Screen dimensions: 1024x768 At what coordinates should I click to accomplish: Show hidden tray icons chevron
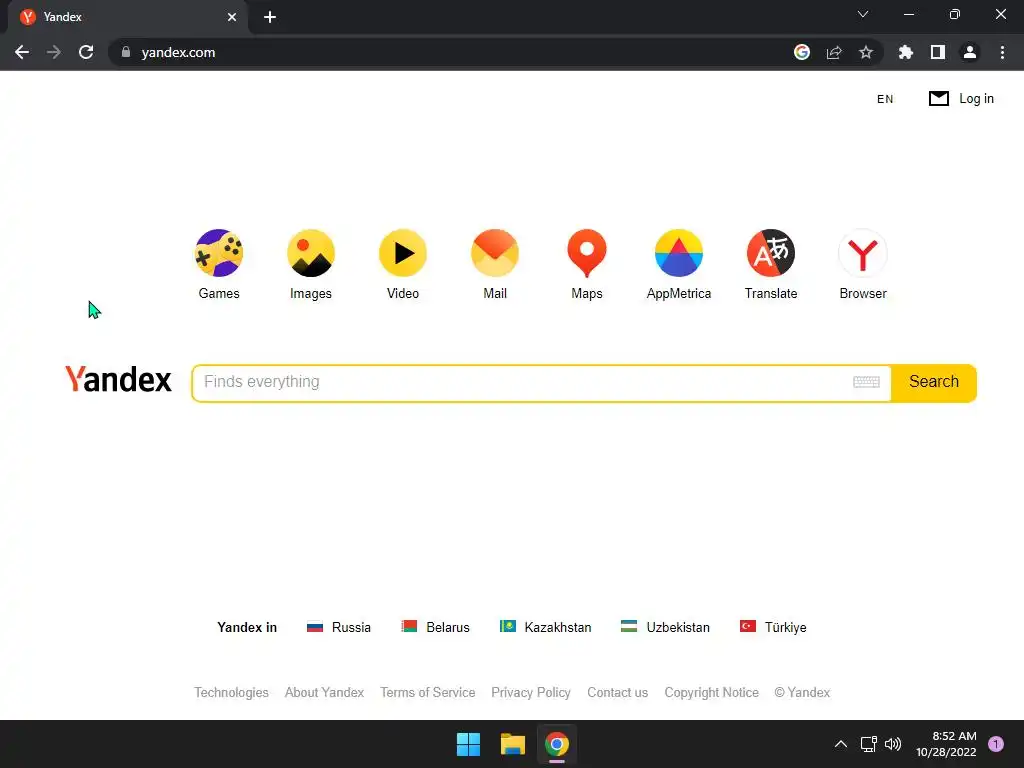[840, 744]
